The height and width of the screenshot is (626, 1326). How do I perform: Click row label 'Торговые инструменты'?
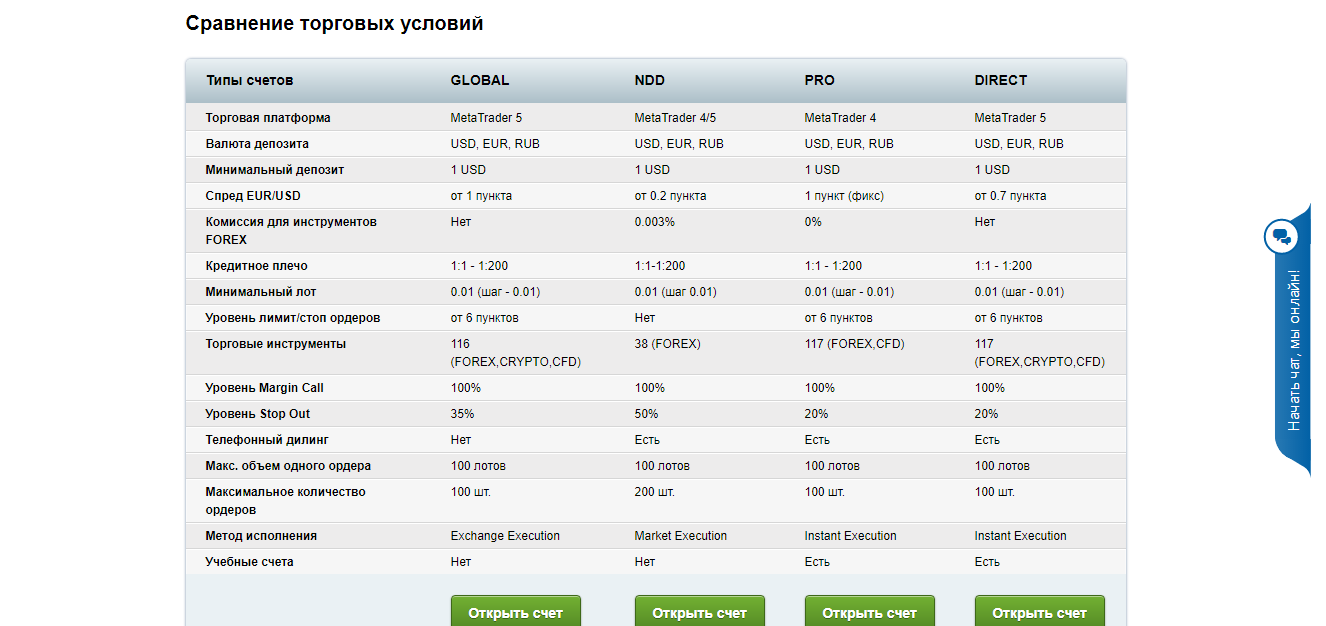pos(276,344)
